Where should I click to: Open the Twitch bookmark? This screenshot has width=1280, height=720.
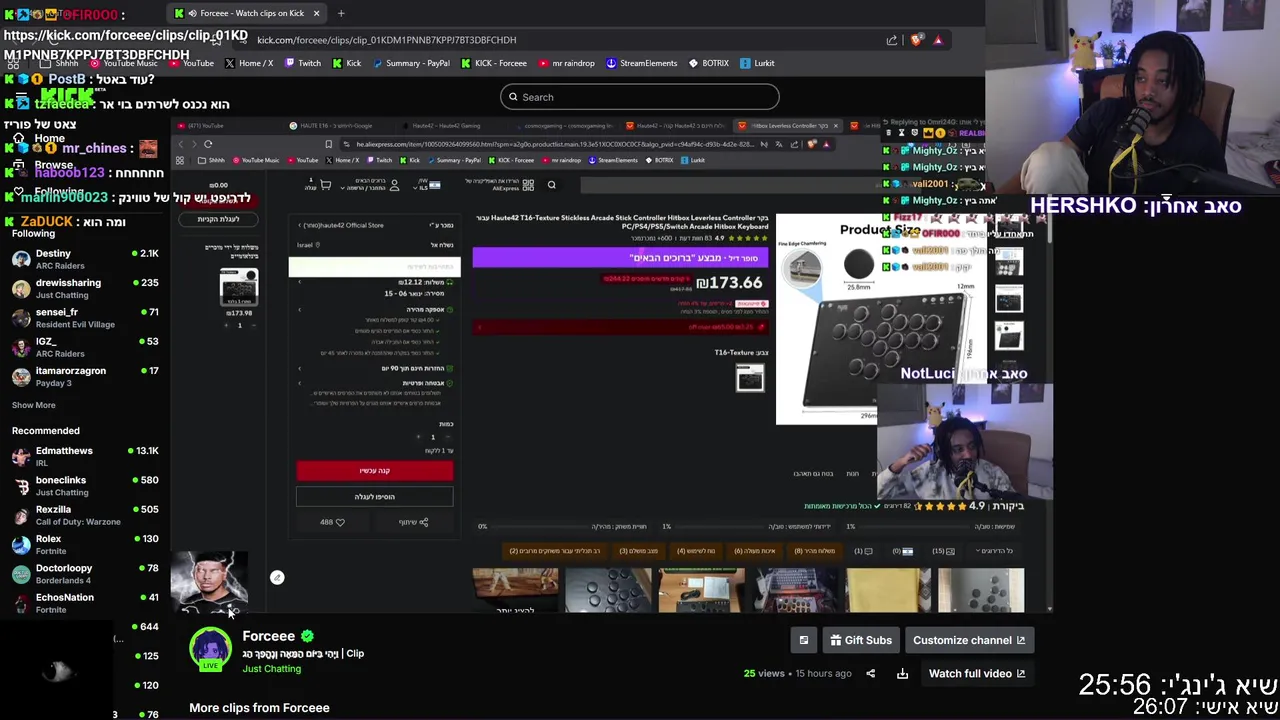(303, 63)
